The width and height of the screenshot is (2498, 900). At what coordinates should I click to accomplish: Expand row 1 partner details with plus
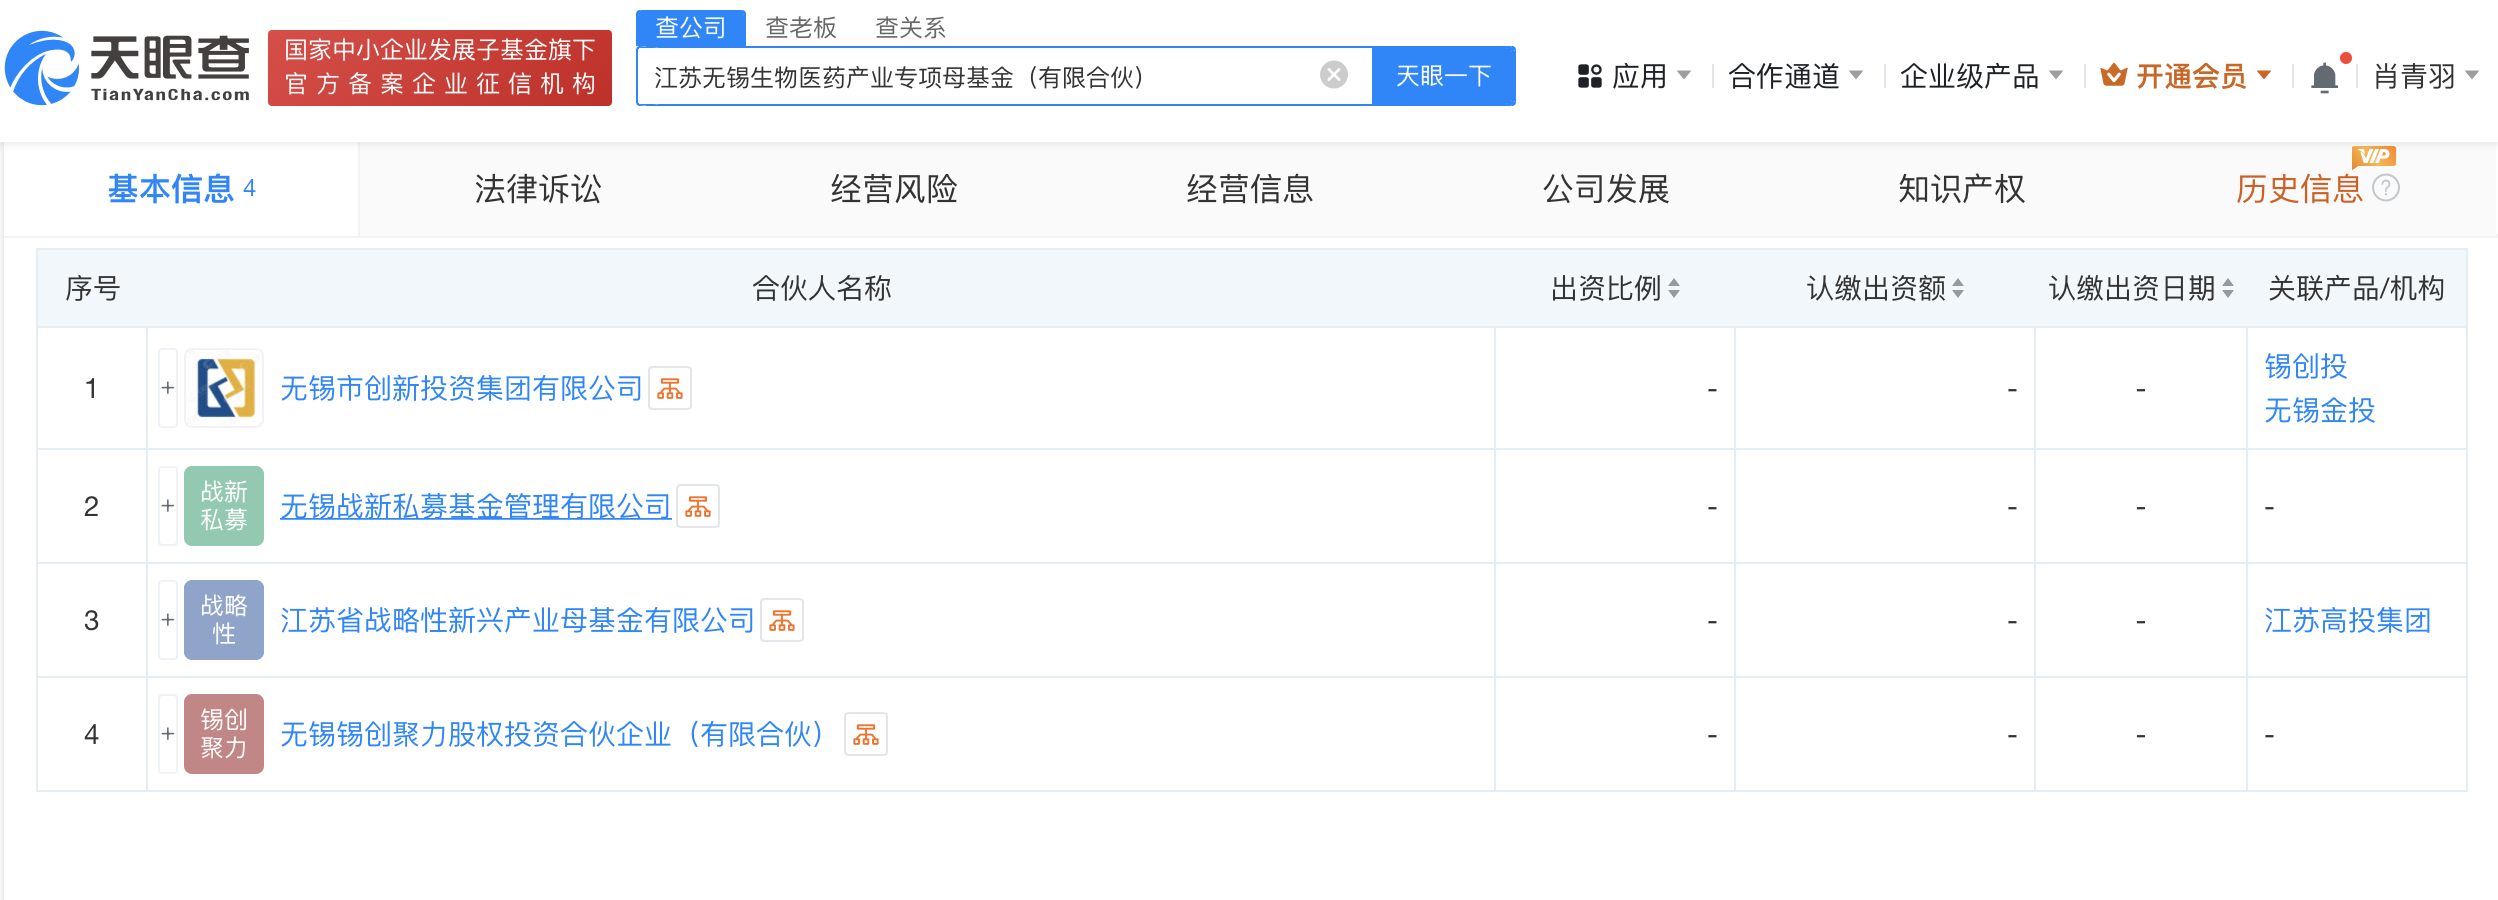click(167, 389)
